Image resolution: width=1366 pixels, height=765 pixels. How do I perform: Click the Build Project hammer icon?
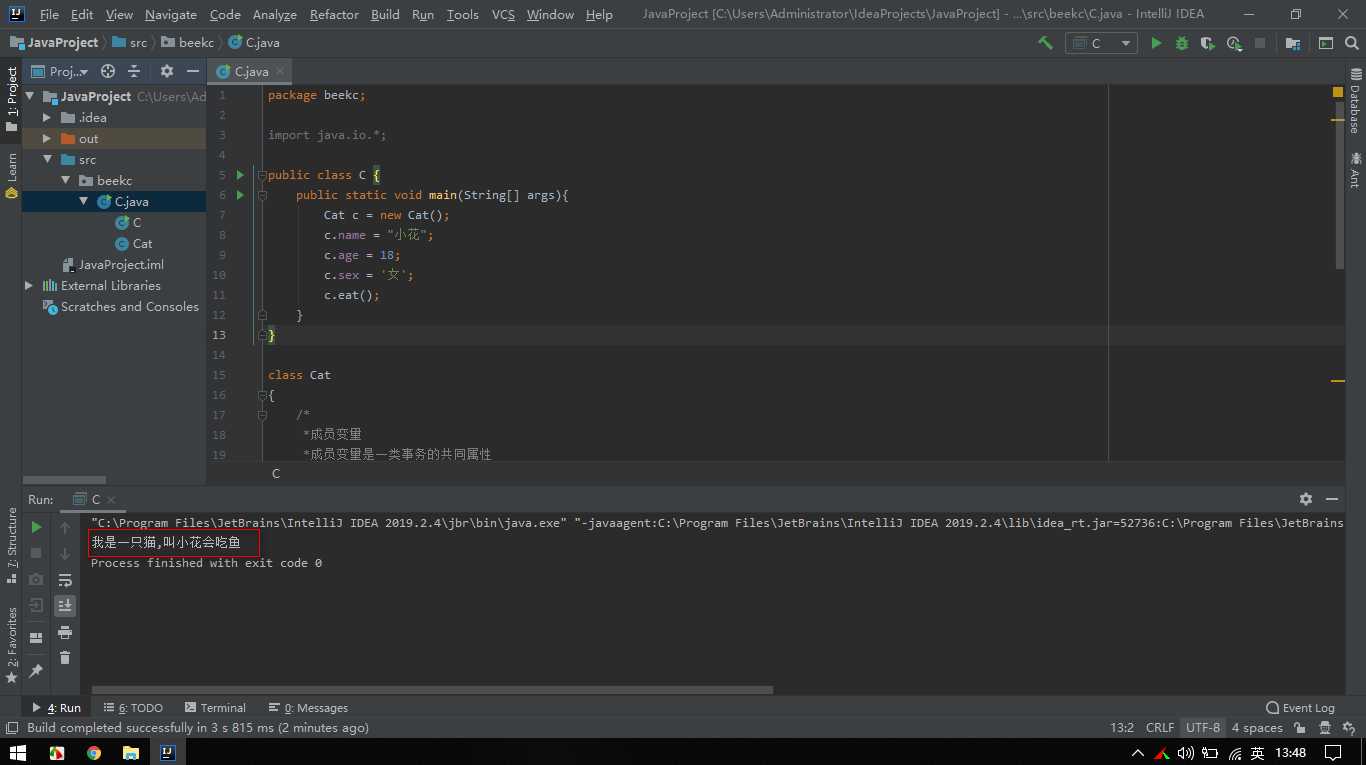click(x=1045, y=43)
